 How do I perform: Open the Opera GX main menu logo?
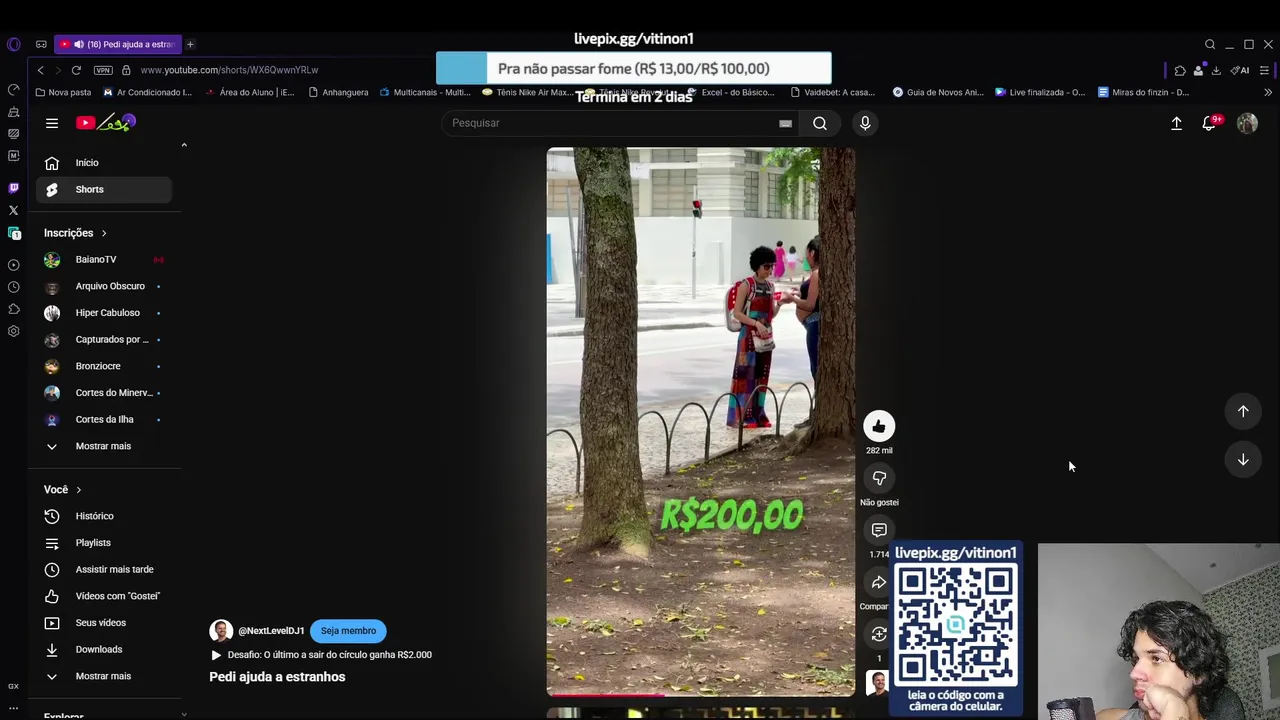pyautogui.click(x=13, y=44)
